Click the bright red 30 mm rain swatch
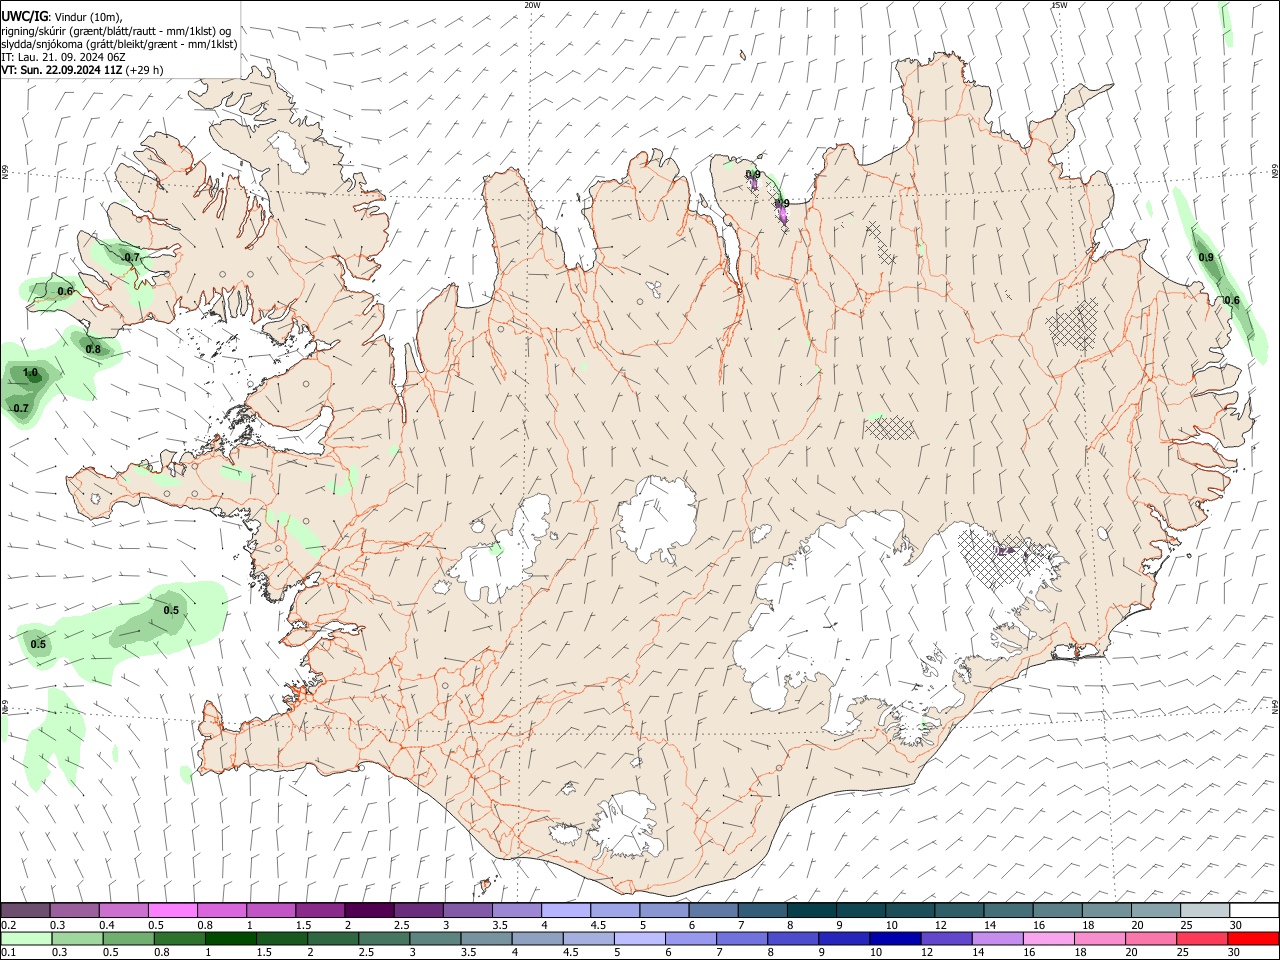The height and width of the screenshot is (960, 1280). [1253, 938]
